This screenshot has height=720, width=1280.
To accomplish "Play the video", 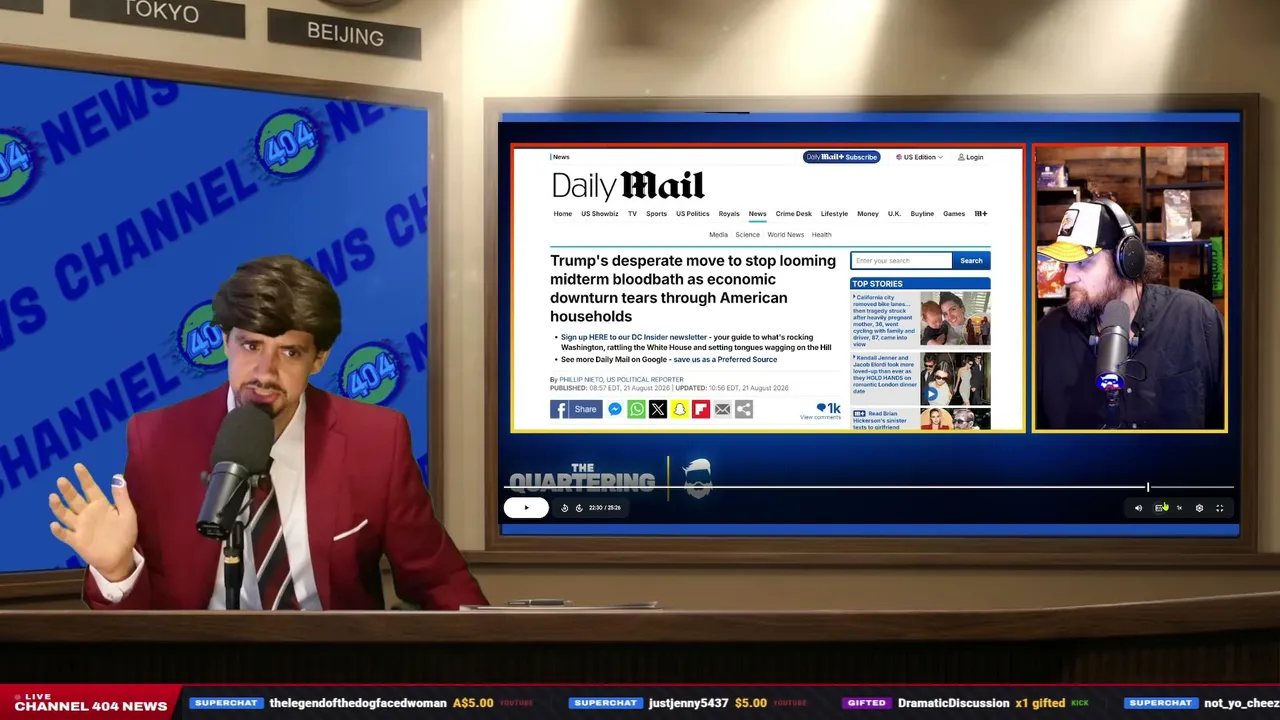I will coord(526,507).
